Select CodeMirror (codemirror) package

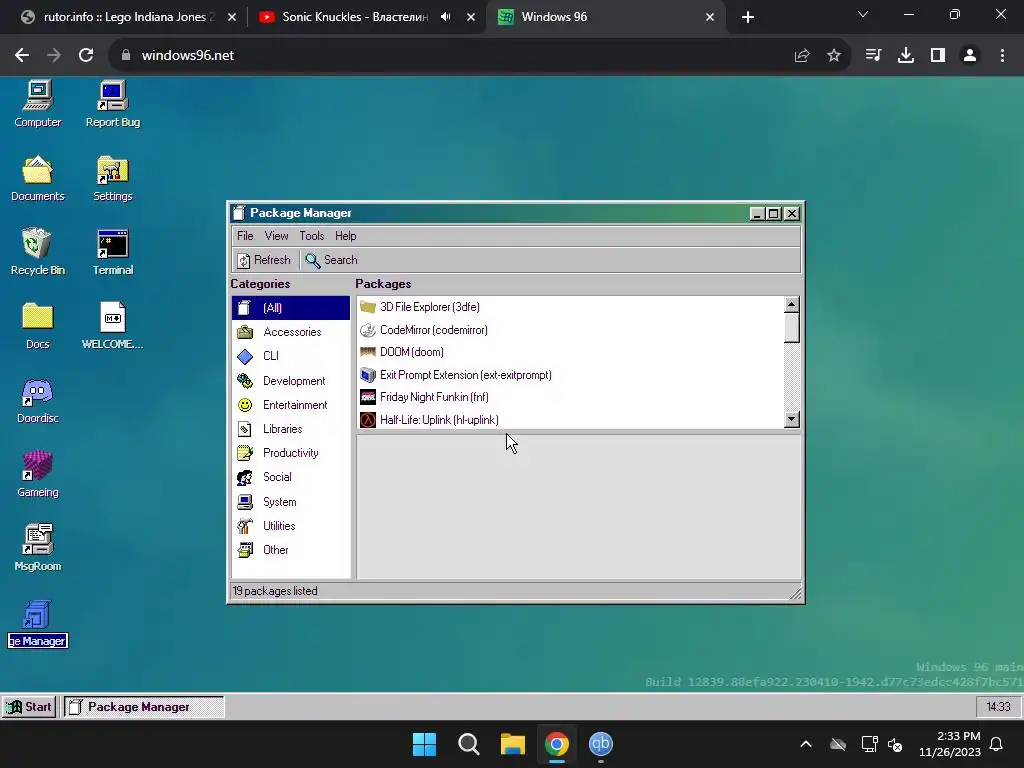pos(571,330)
